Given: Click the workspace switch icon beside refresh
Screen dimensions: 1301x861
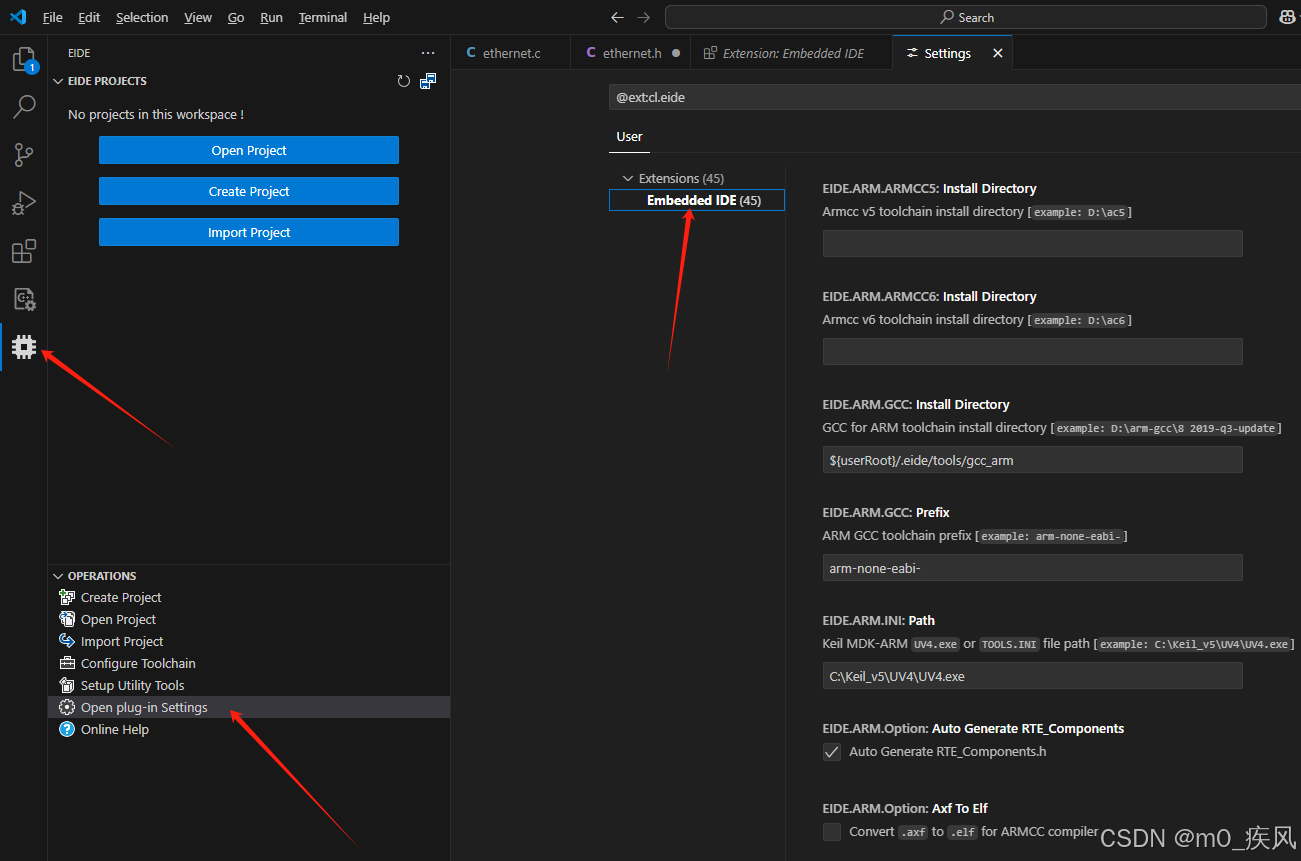Looking at the screenshot, I should coord(428,81).
